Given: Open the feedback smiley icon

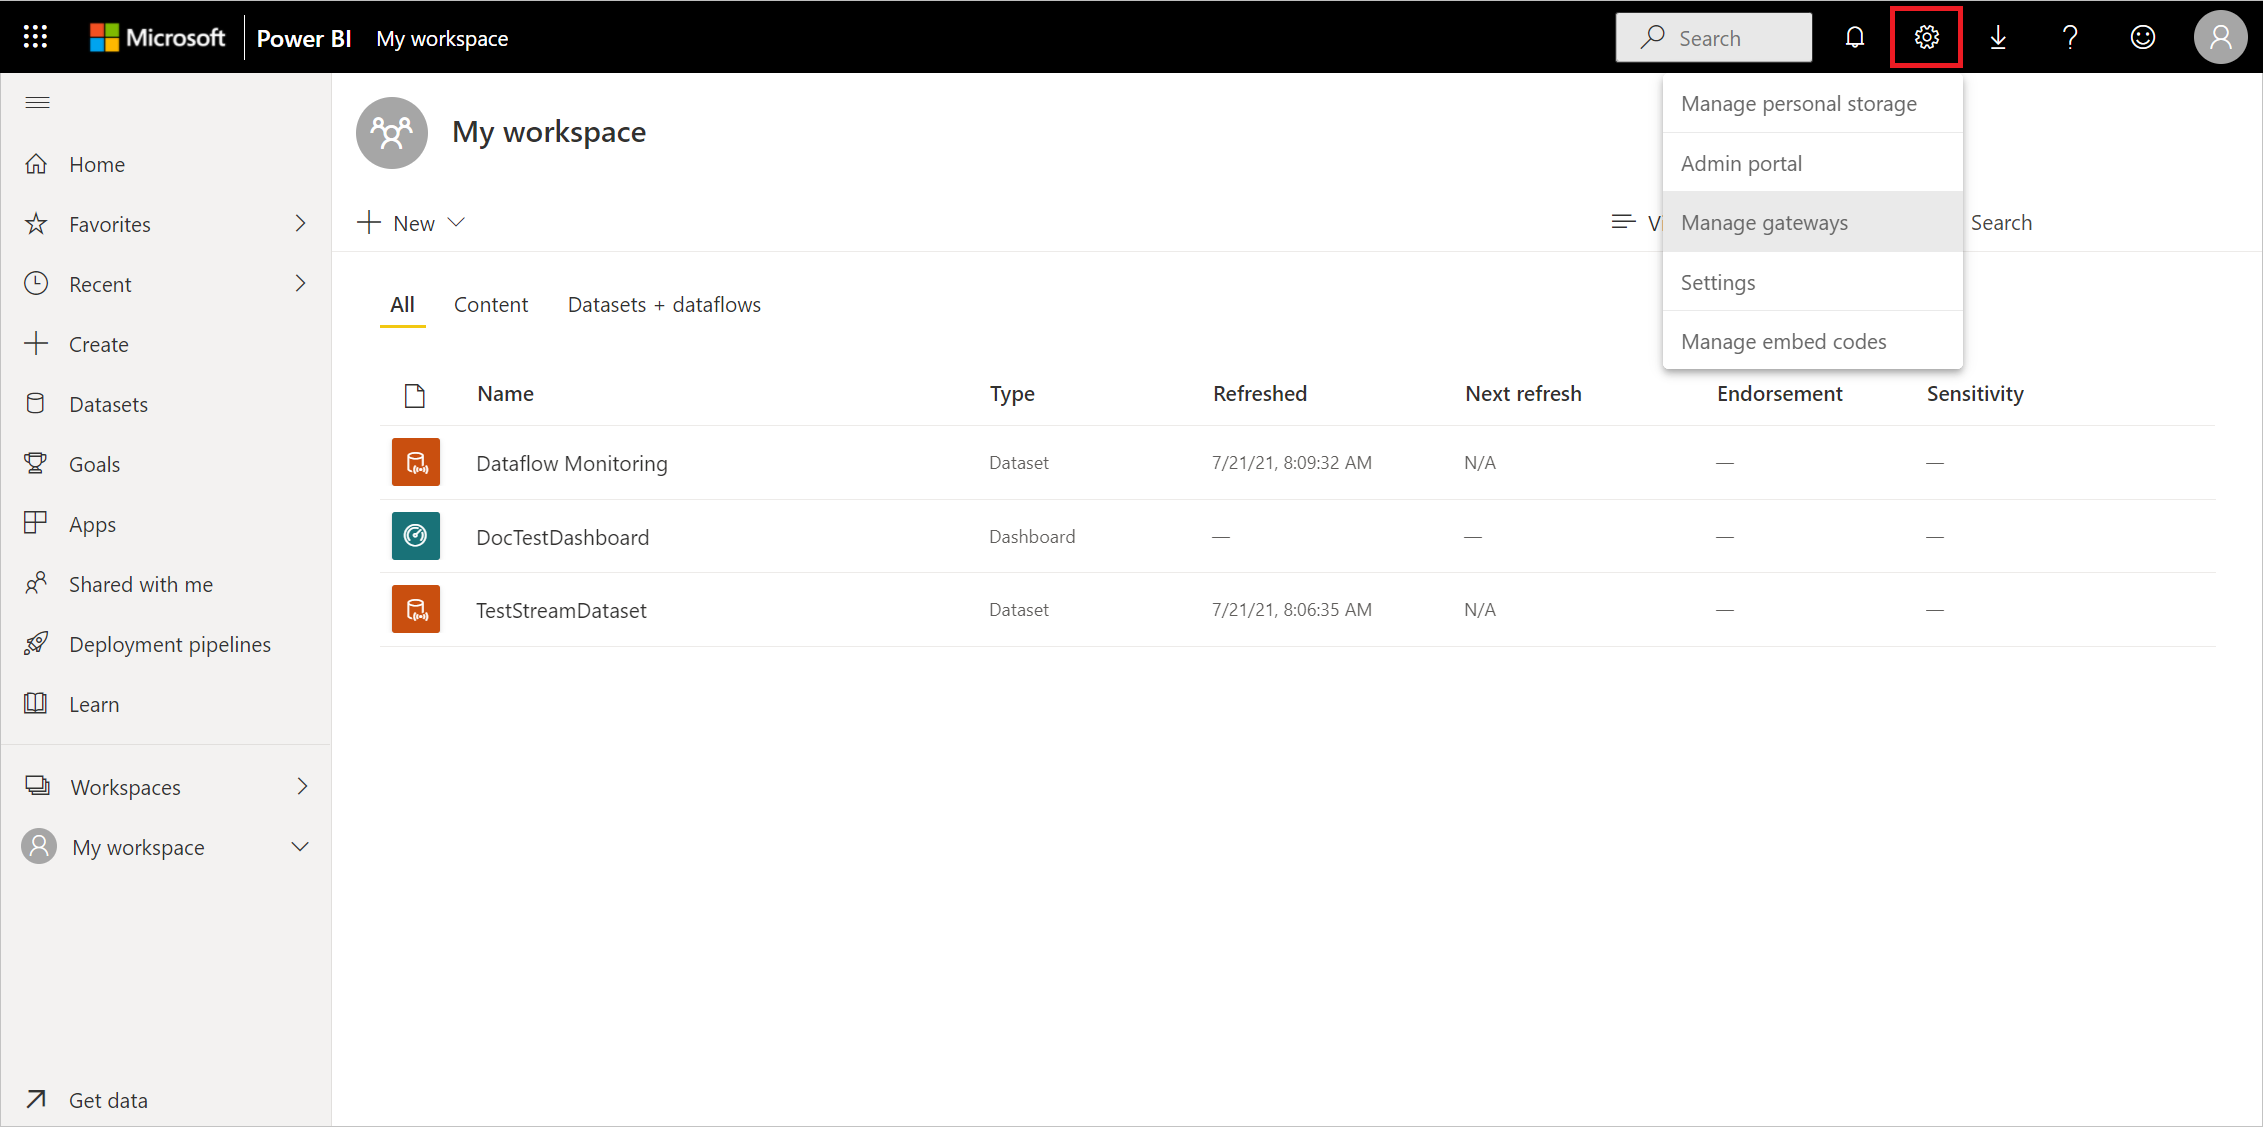Looking at the screenshot, I should click(x=2143, y=37).
